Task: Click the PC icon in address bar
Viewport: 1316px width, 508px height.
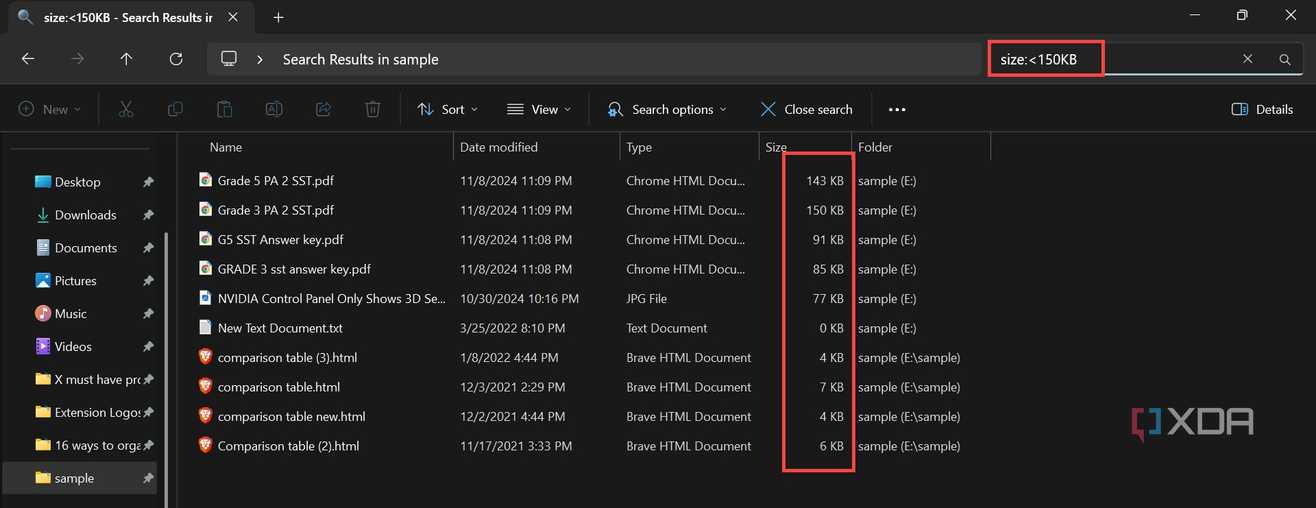Action: [229, 59]
